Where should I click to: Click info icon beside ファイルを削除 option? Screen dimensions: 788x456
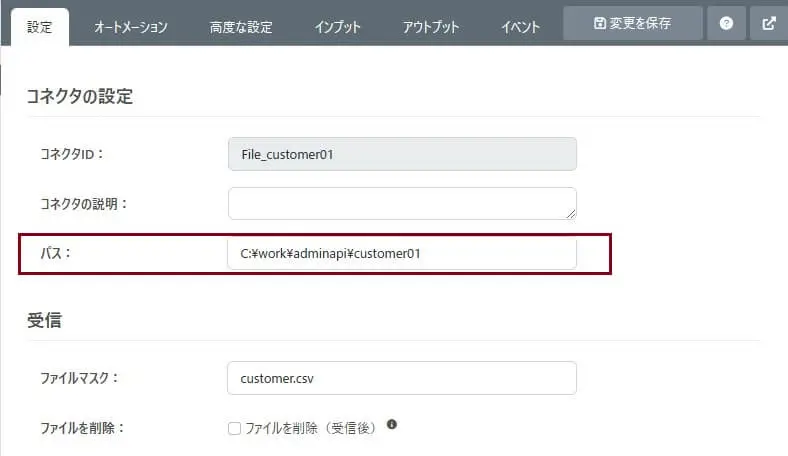pyautogui.click(x=392, y=424)
